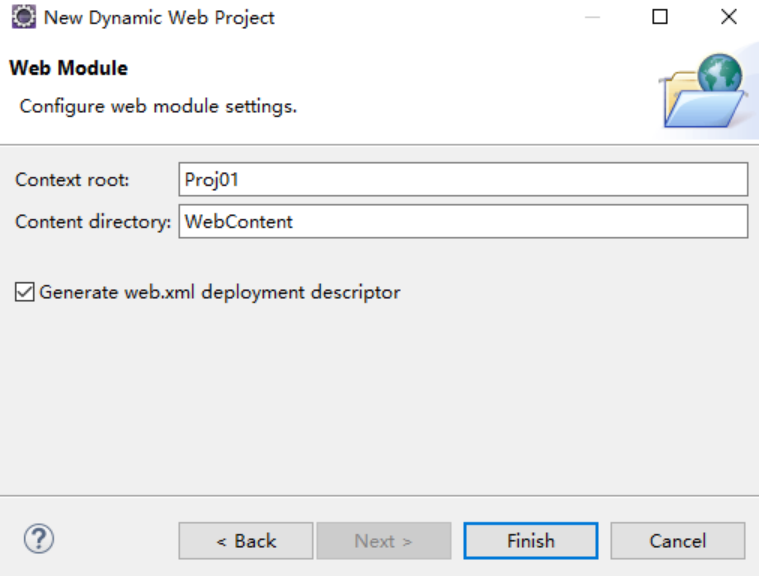This screenshot has width=759, height=576.
Task: Click the 'Generate web.xml deployment descriptor' label text
Action: 220,292
